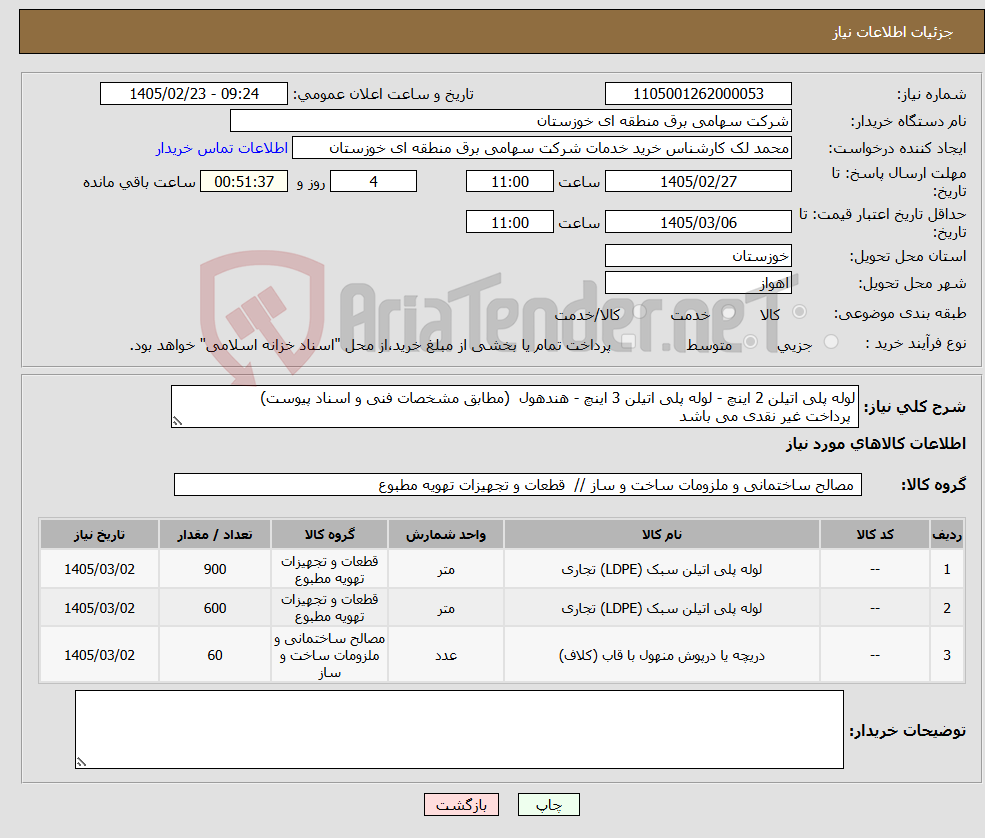The image size is (985, 838).
Task: Click quantity 60 in row 3
Action: tap(214, 655)
